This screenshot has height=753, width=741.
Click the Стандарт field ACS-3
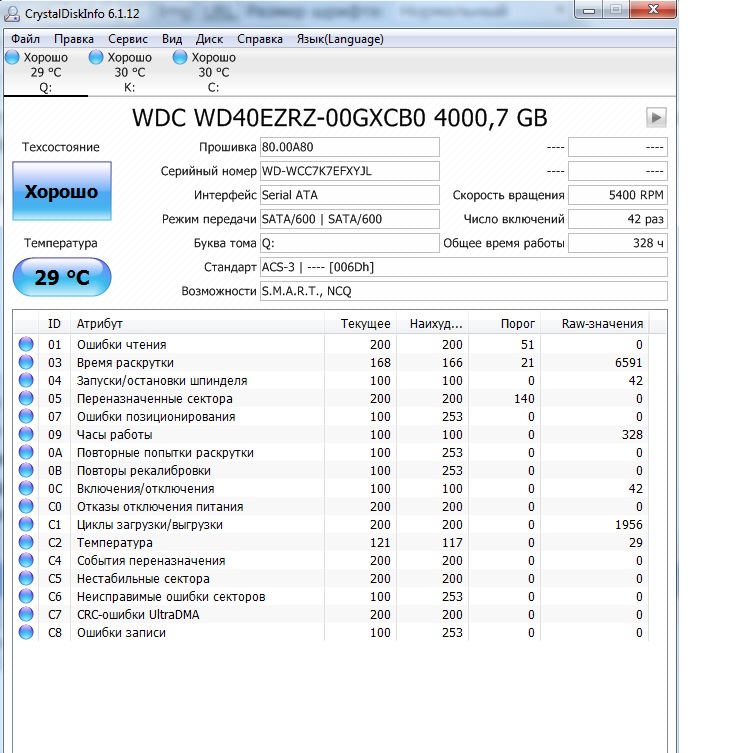(463, 267)
